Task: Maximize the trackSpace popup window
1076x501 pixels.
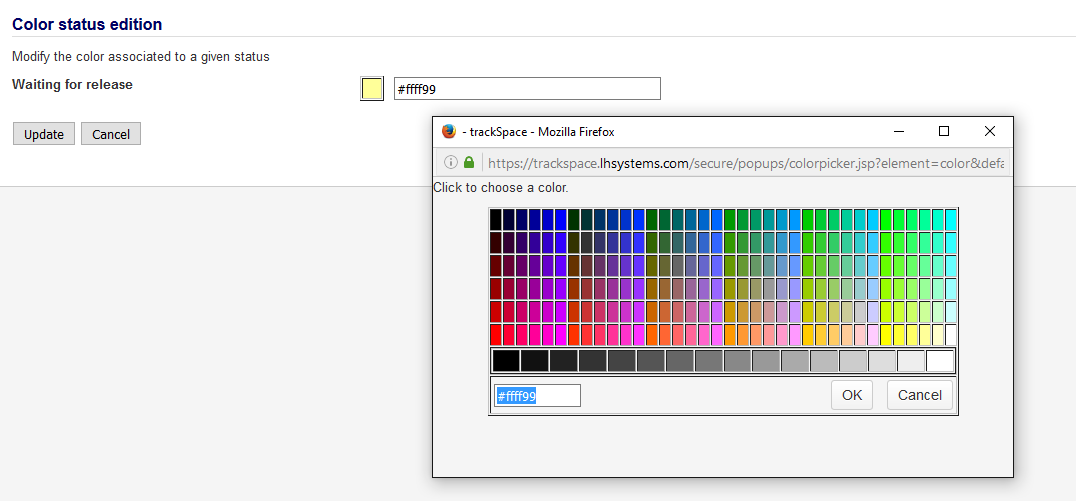Action: 944,131
